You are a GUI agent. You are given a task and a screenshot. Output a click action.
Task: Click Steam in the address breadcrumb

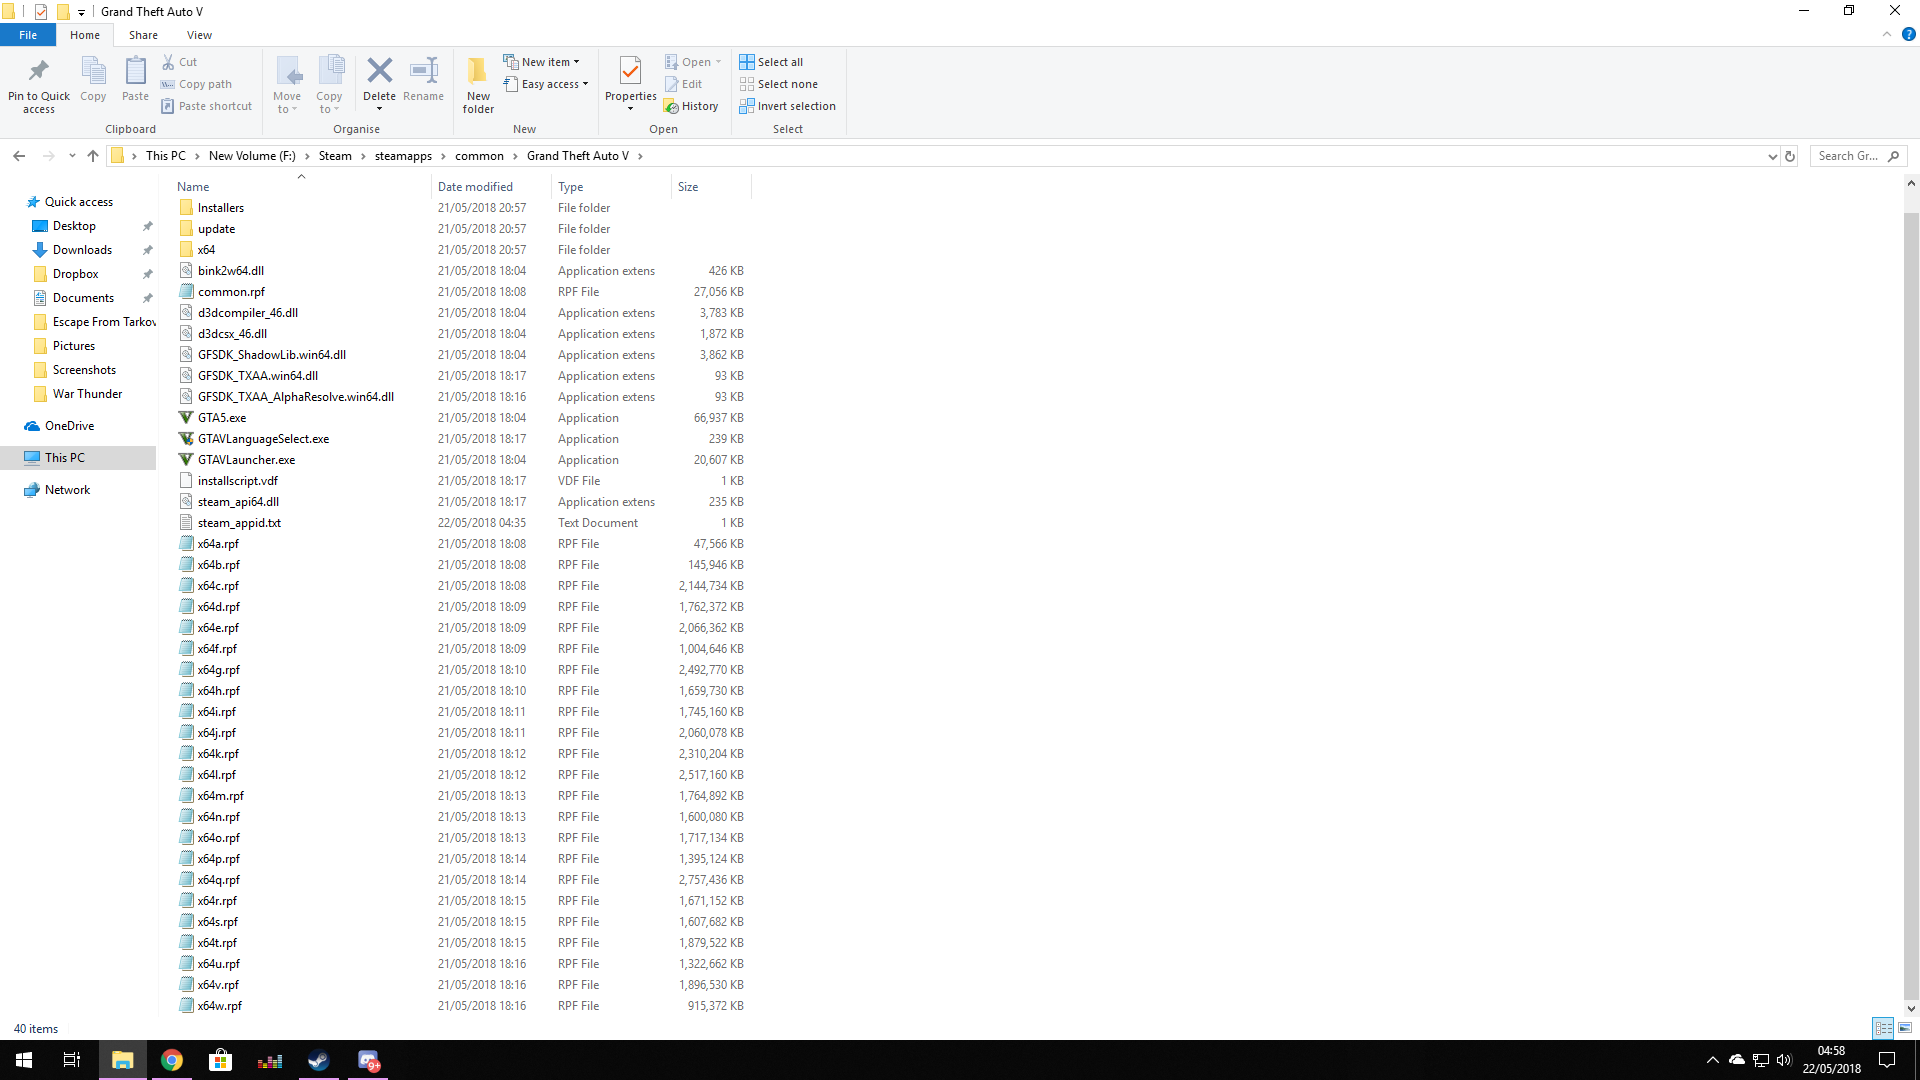pyautogui.click(x=335, y=156)
